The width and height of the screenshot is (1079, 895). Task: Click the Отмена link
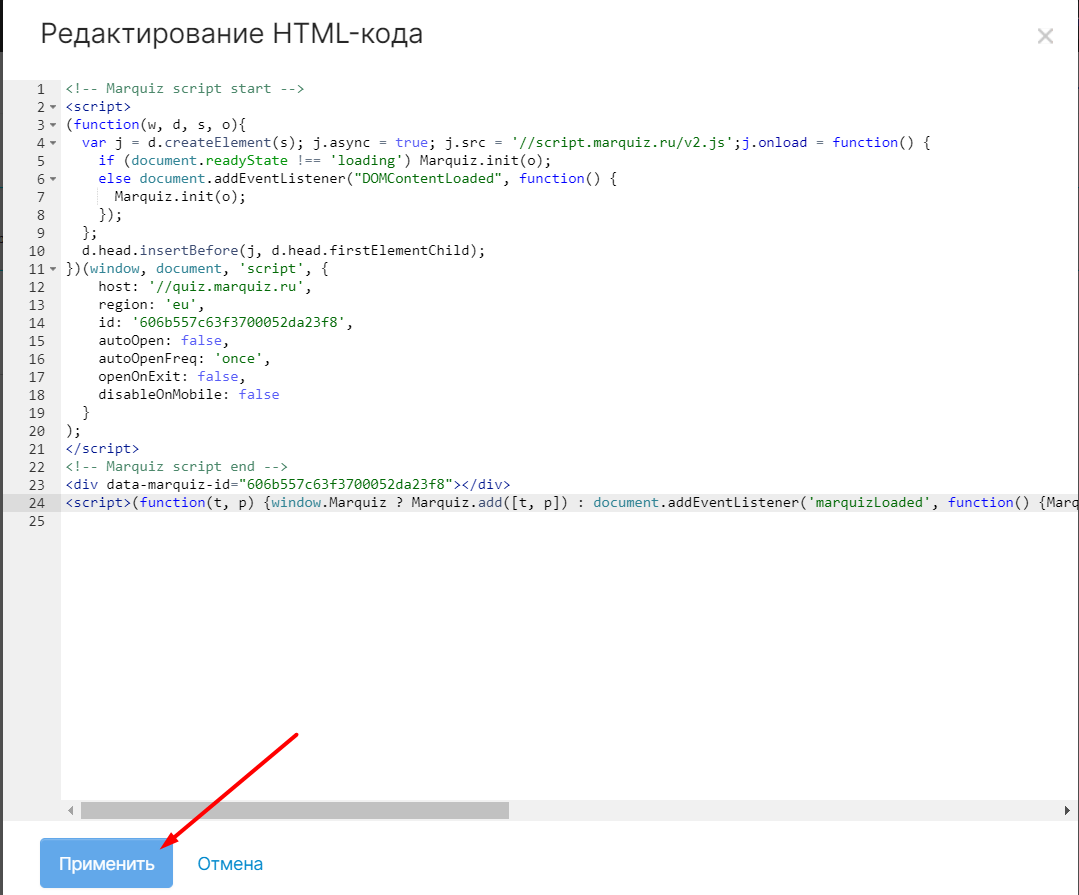(230, 864)
